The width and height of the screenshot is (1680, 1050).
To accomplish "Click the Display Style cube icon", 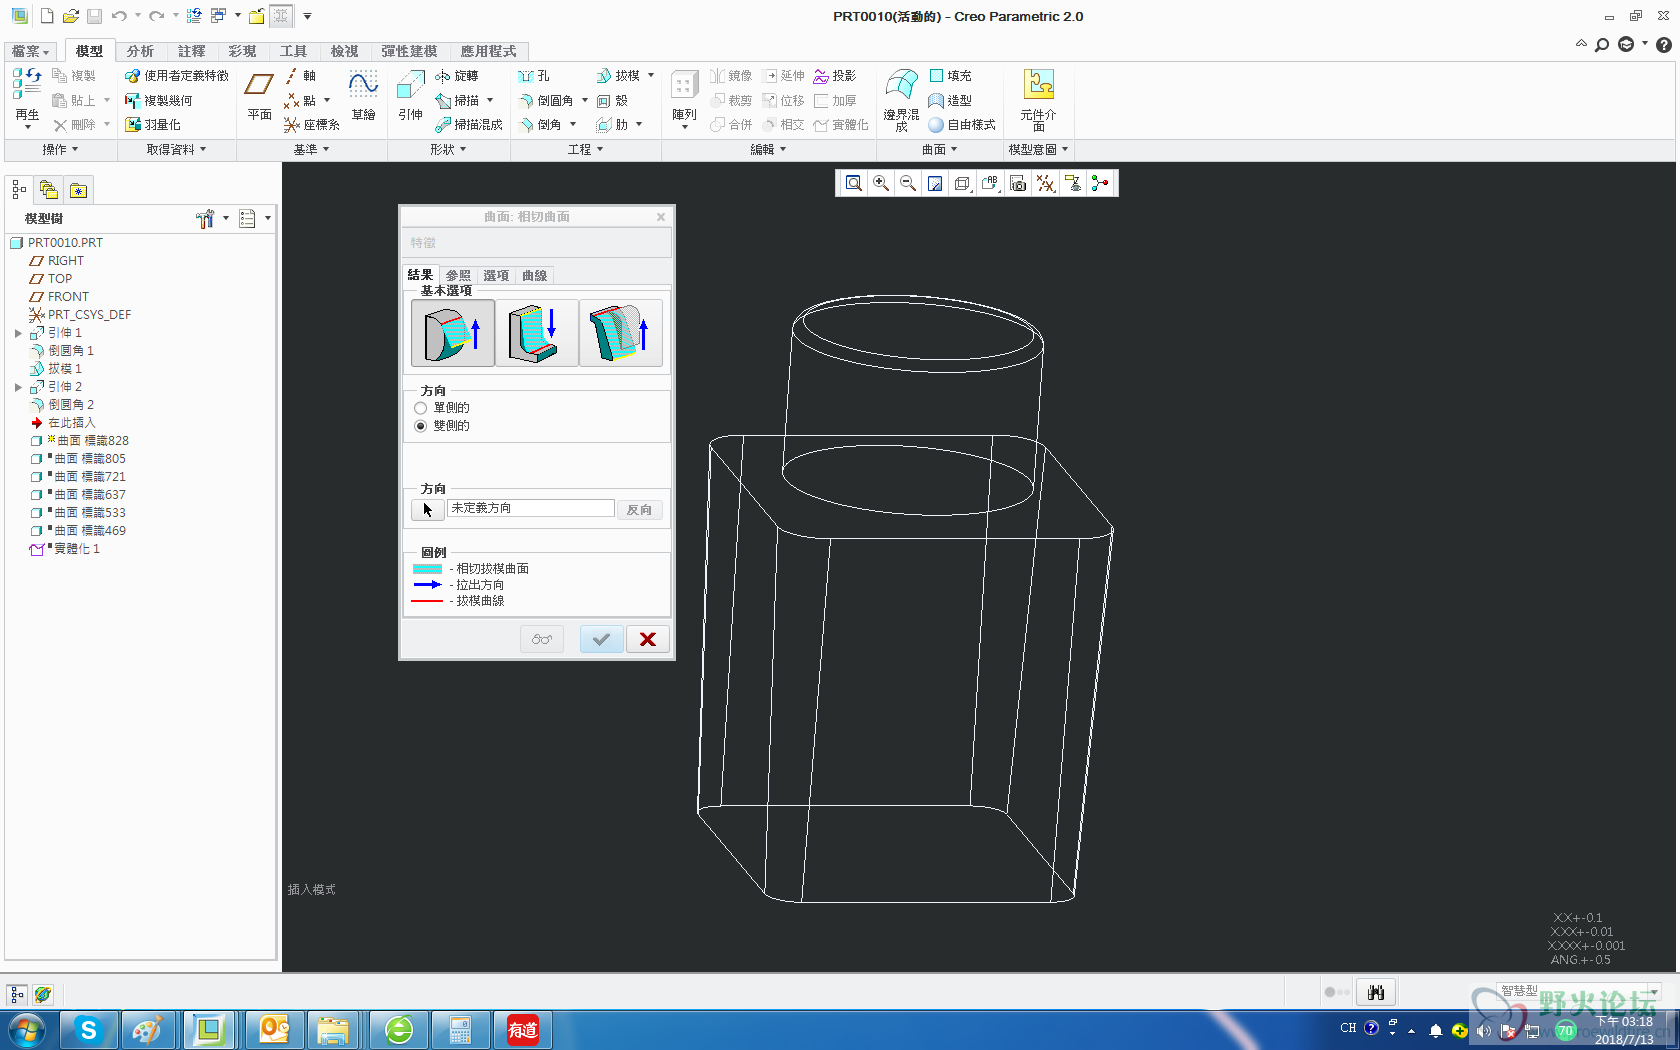I will pos(962,183).
